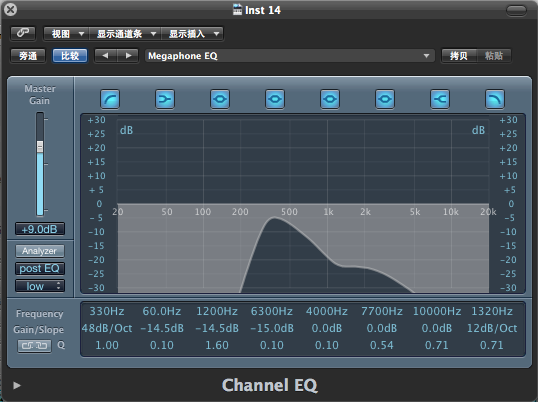The image size is (538, 402).
Task: Click the -14.5dB gain under 60.0Hz
Action: pos(162,328)
